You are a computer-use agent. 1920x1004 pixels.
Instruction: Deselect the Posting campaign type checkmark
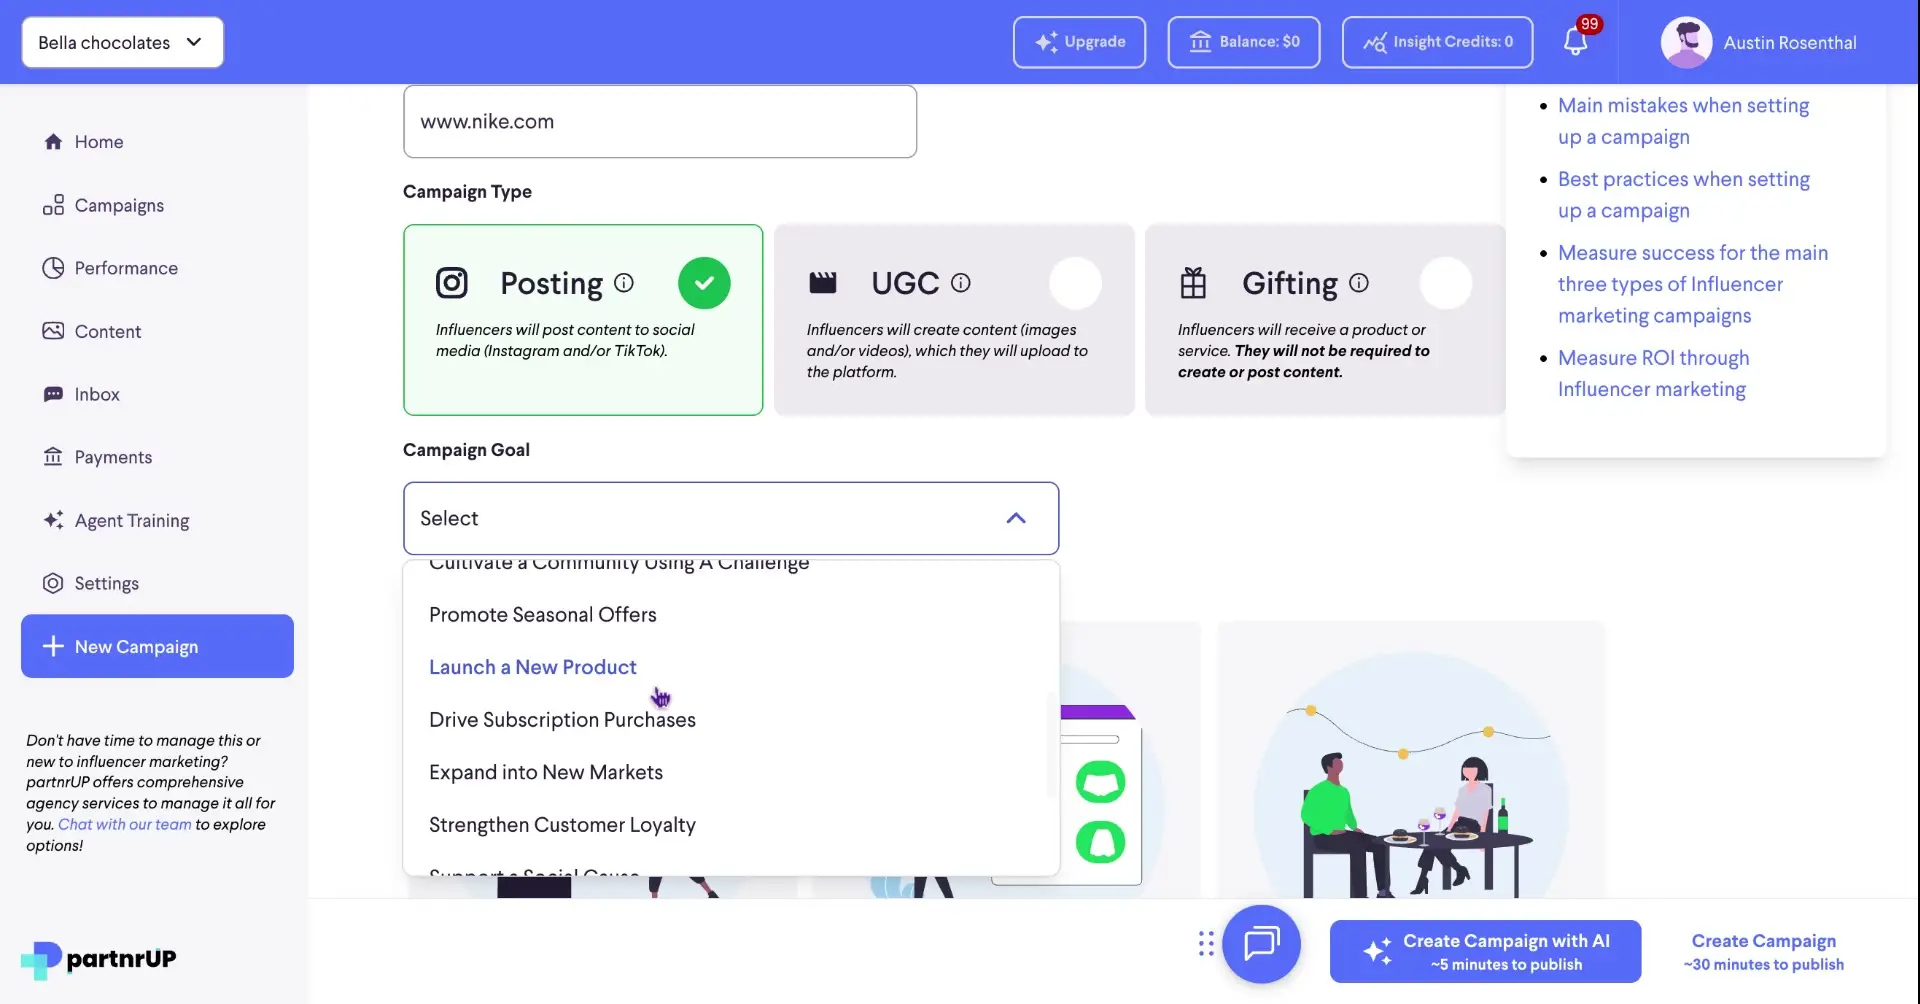[704, 283]
